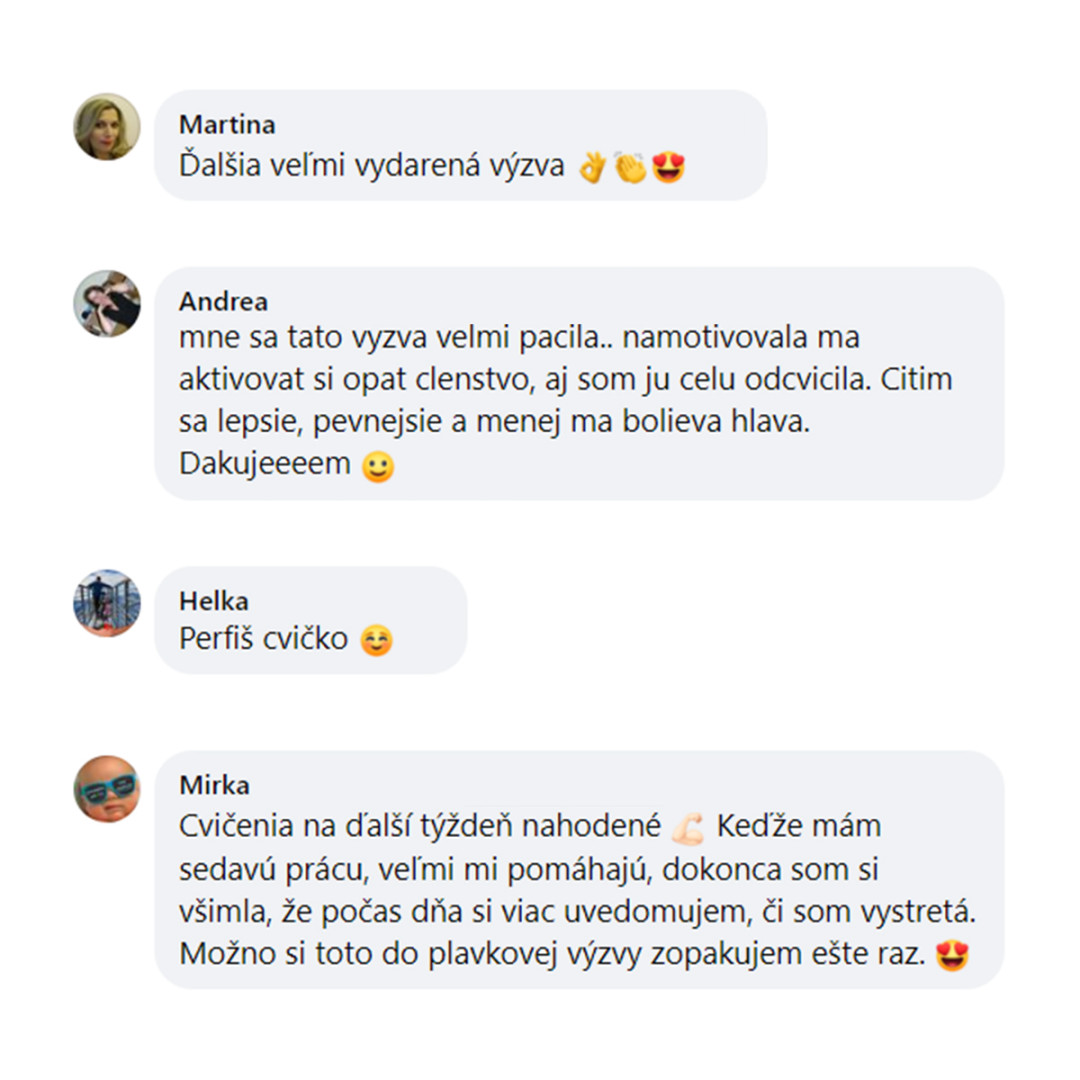
Task: Click the name Helka
Action: (214, 601)
